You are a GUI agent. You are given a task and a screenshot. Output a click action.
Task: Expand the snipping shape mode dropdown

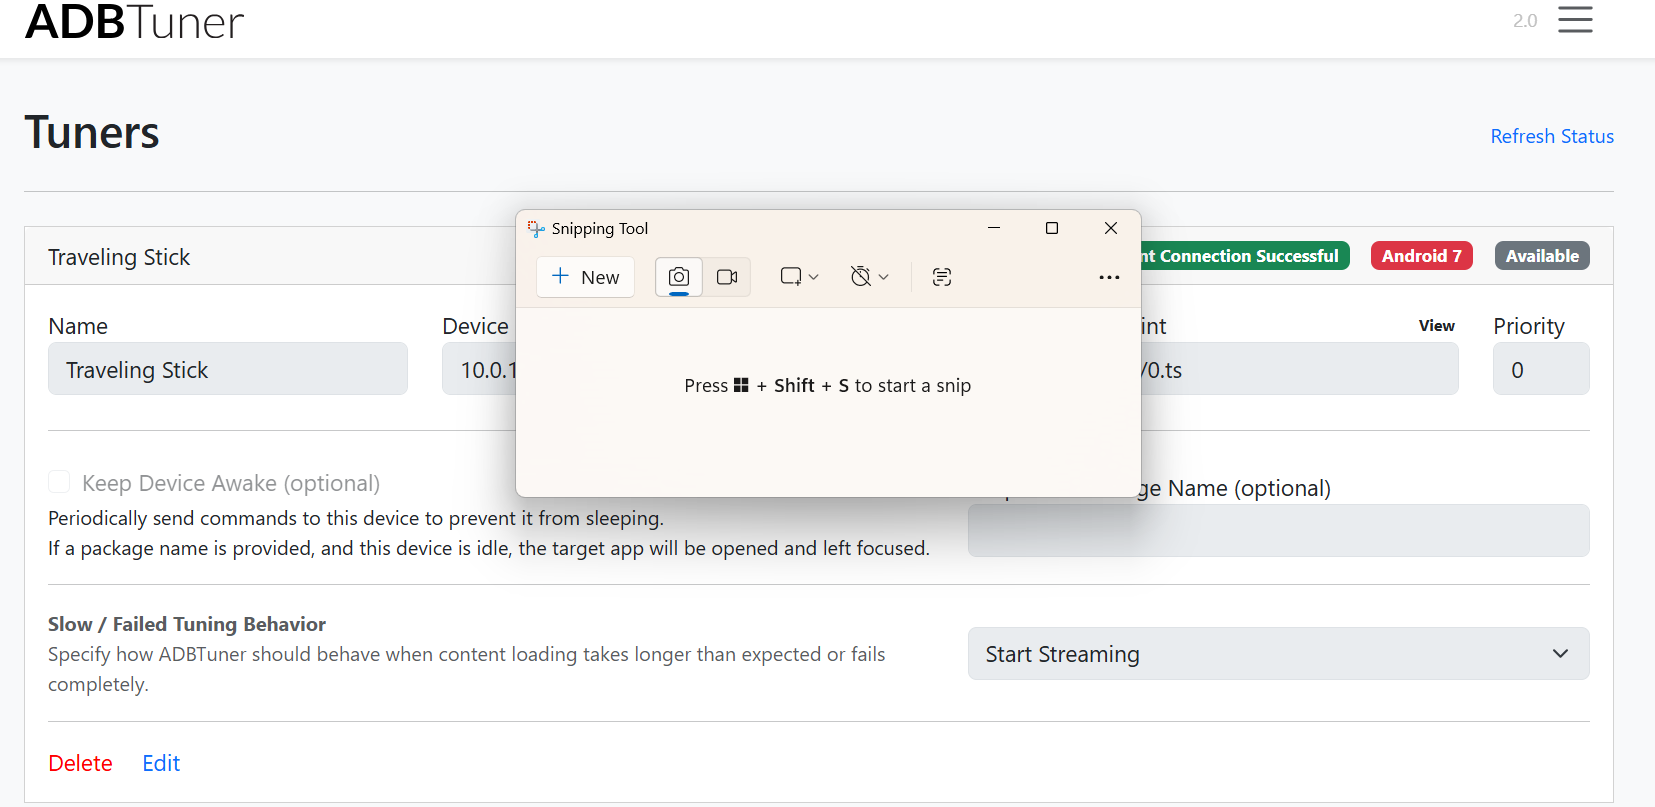click(799, 277)
